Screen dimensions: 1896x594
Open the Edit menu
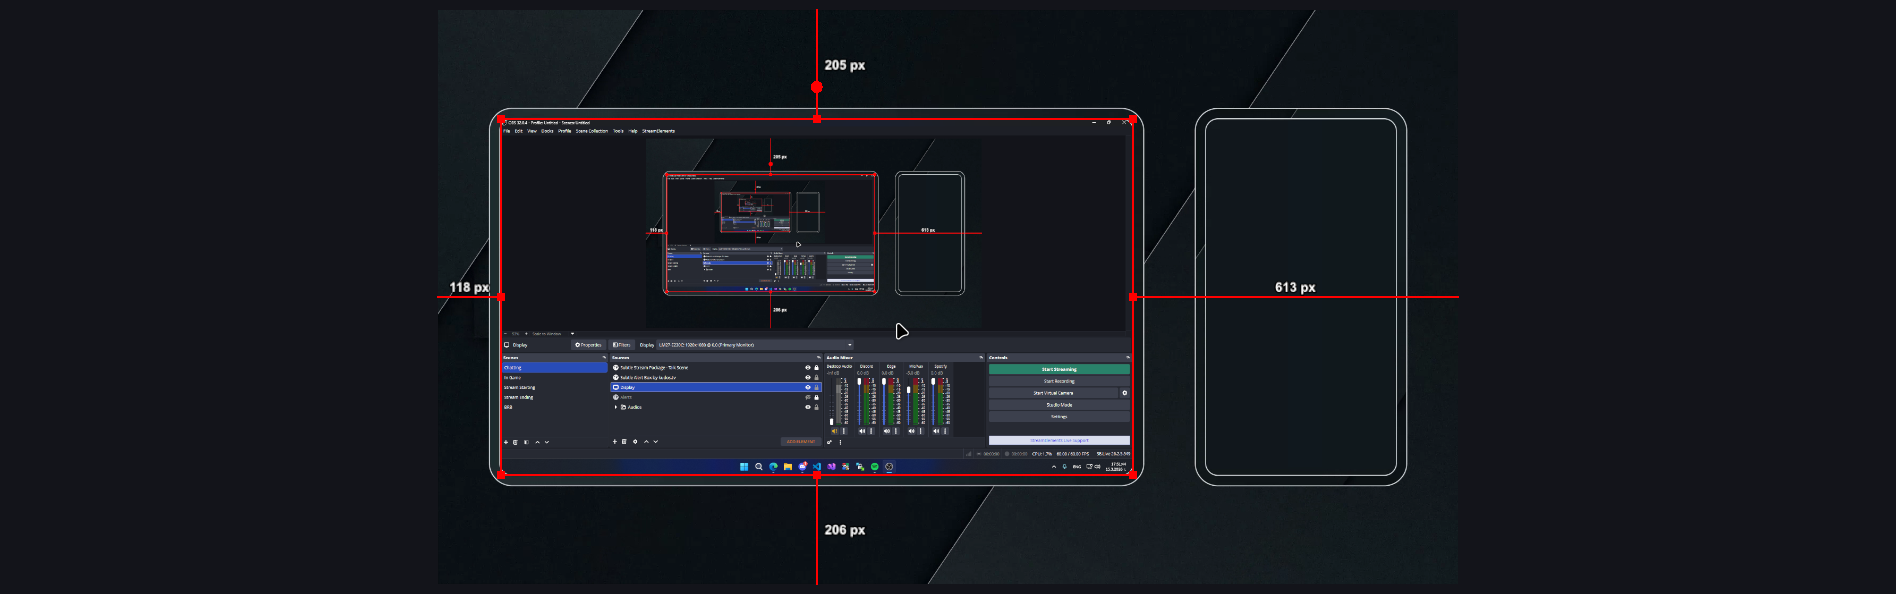coord(518,131)
